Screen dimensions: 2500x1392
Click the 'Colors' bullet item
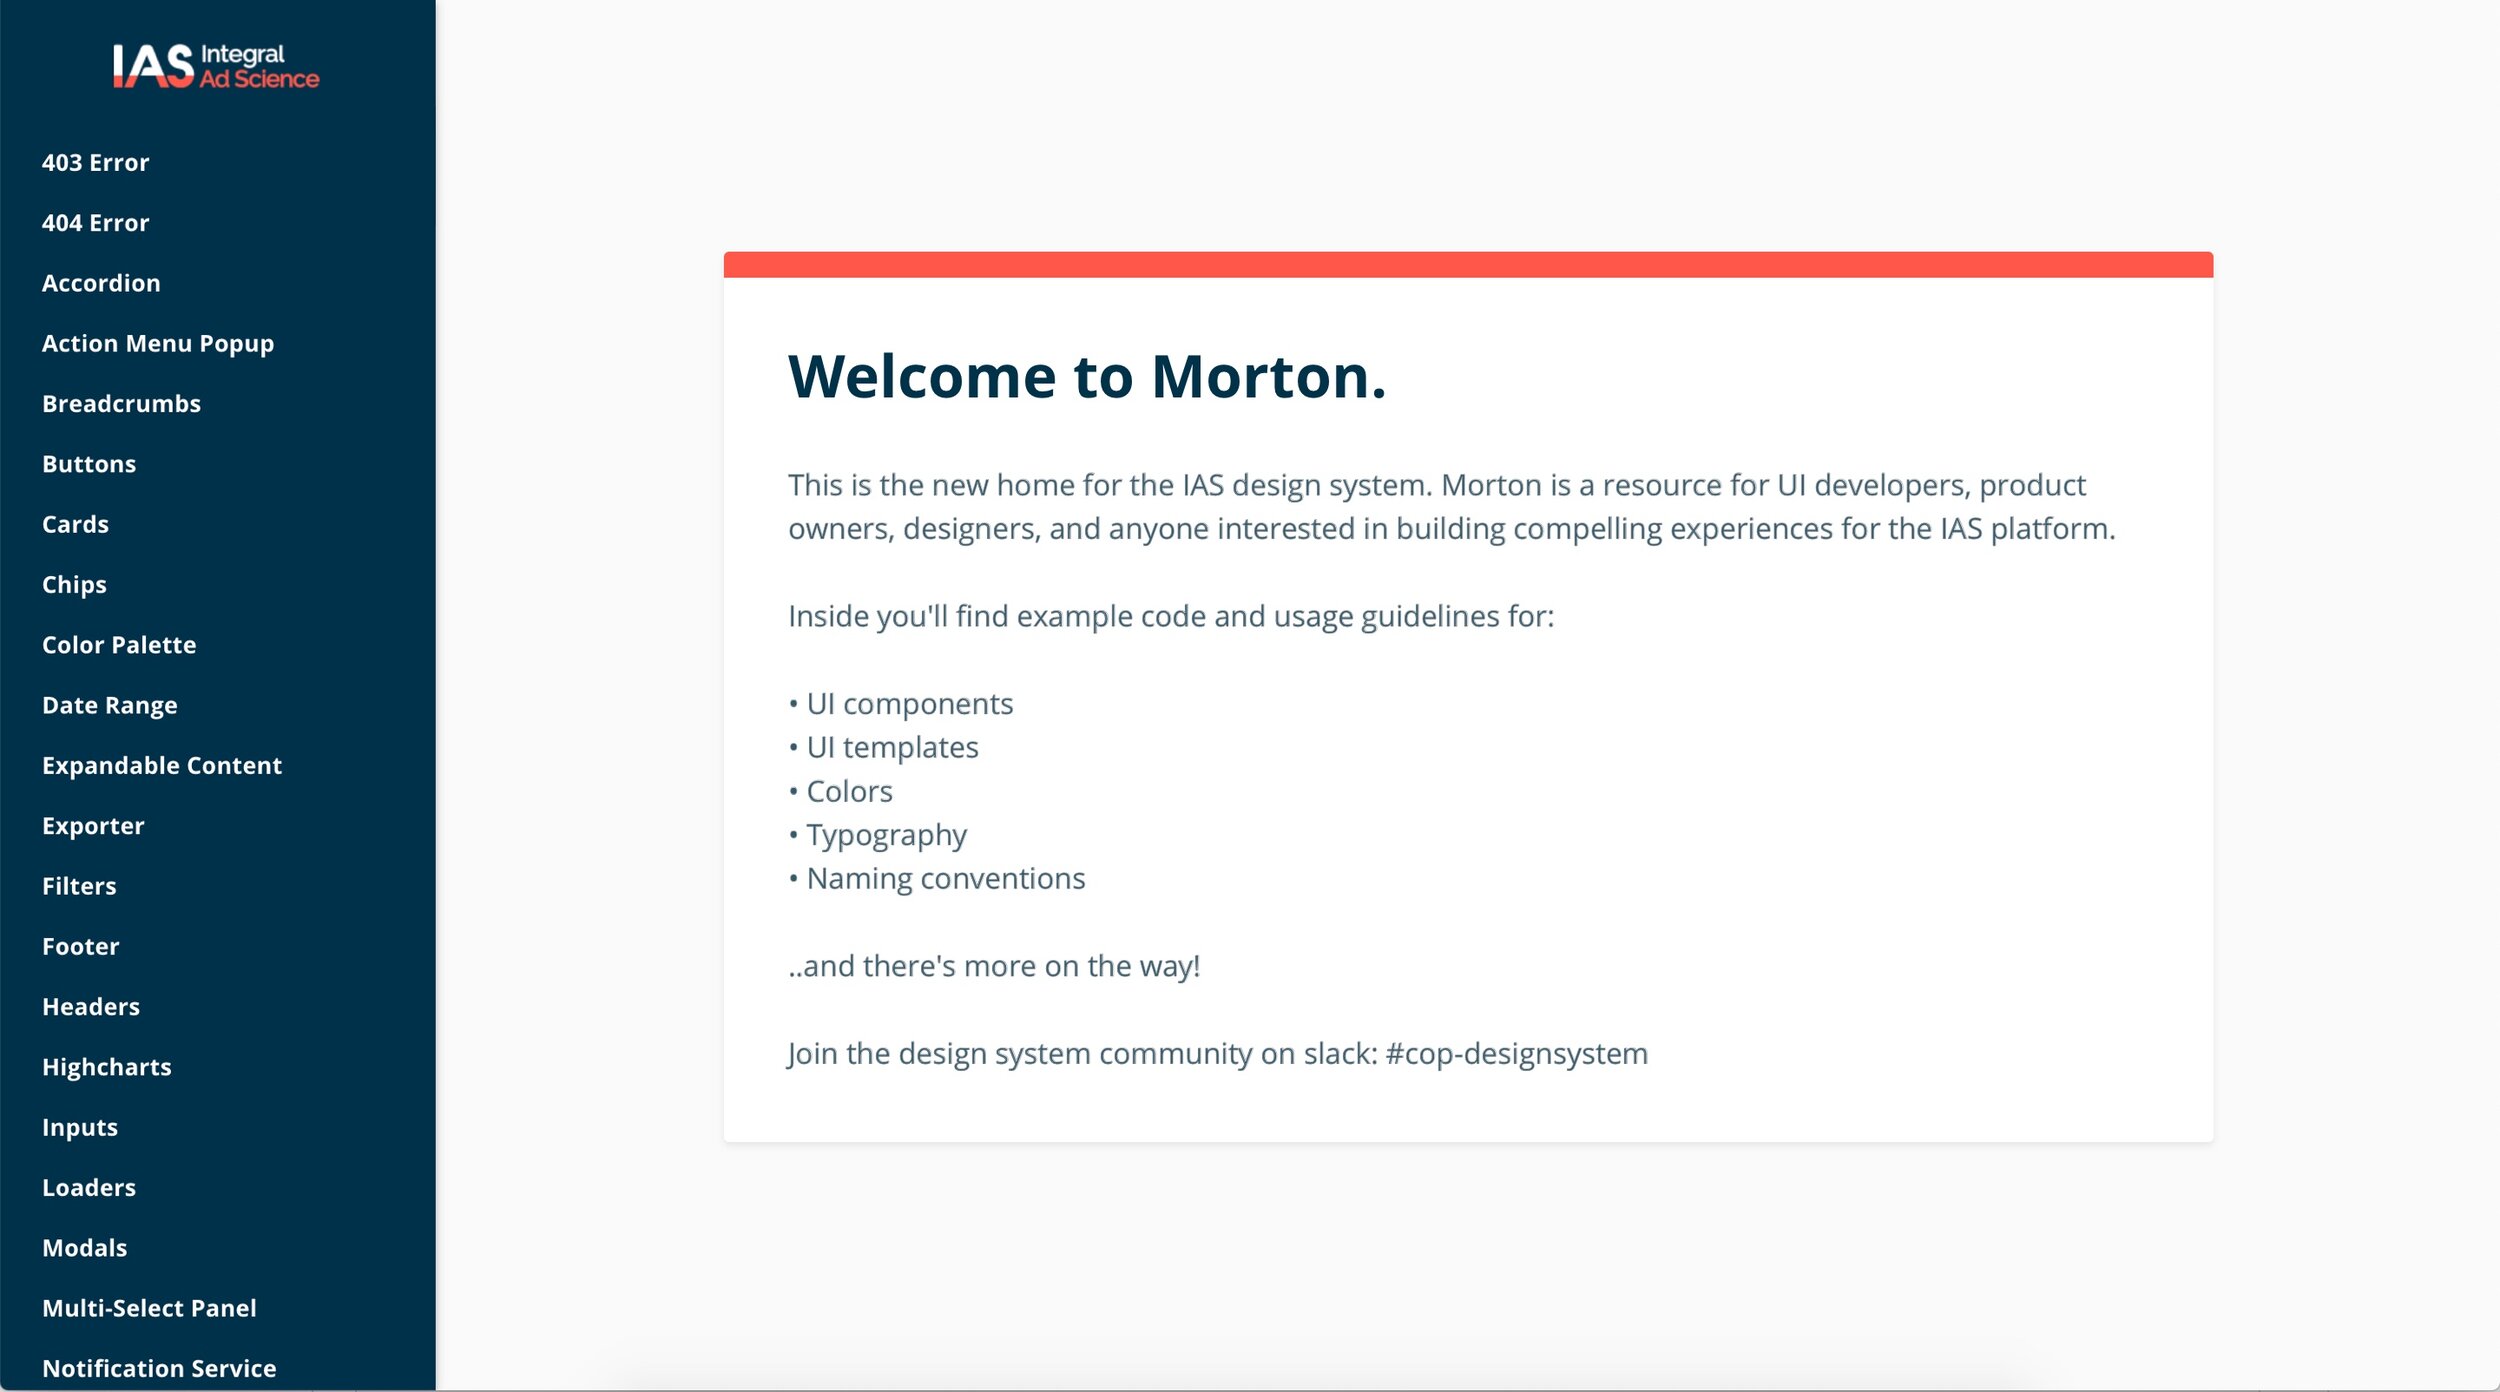[840, 792]
